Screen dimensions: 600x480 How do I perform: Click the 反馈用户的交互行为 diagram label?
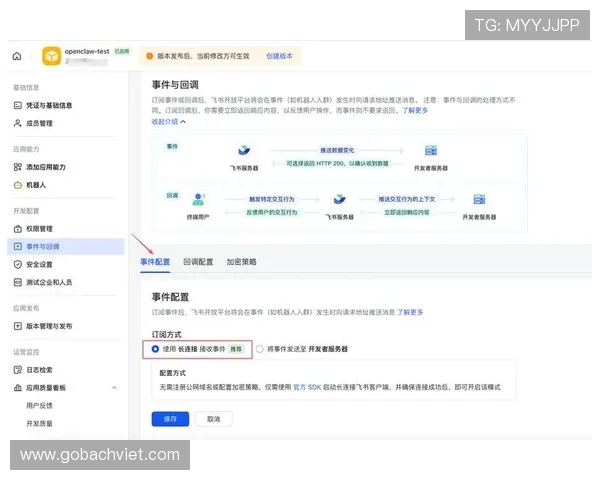[x=272, y=212]
